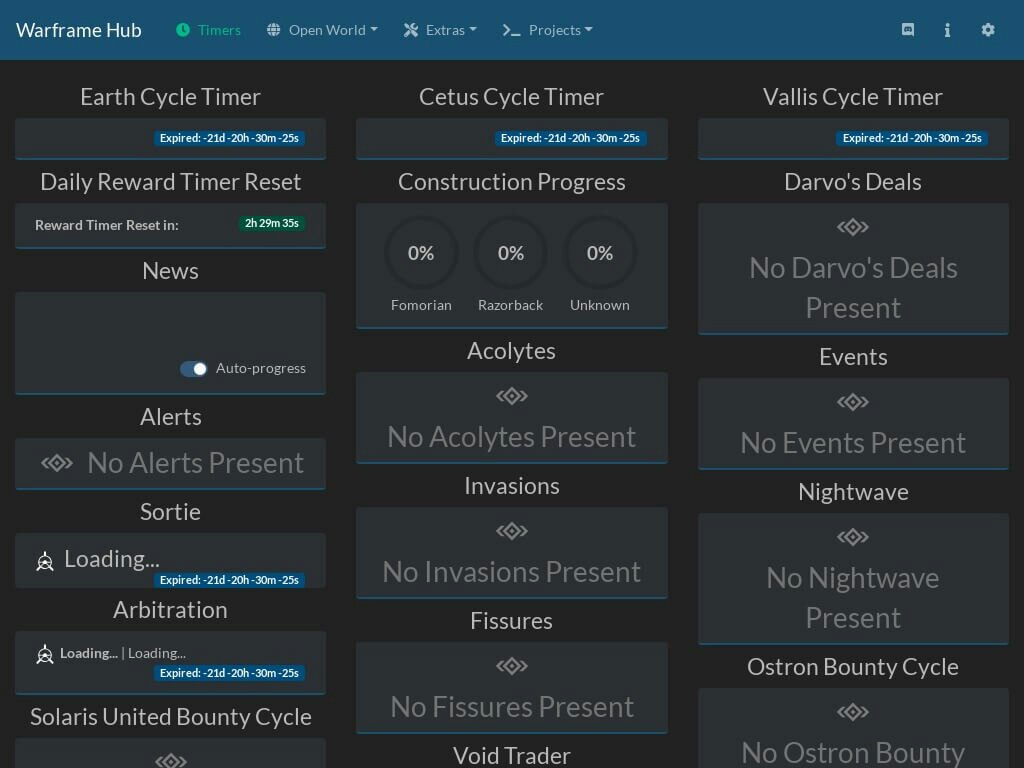The height and width of the screenshot is (768, 1024).
Task: Open the settings gear icon
Action: [988, 30]
